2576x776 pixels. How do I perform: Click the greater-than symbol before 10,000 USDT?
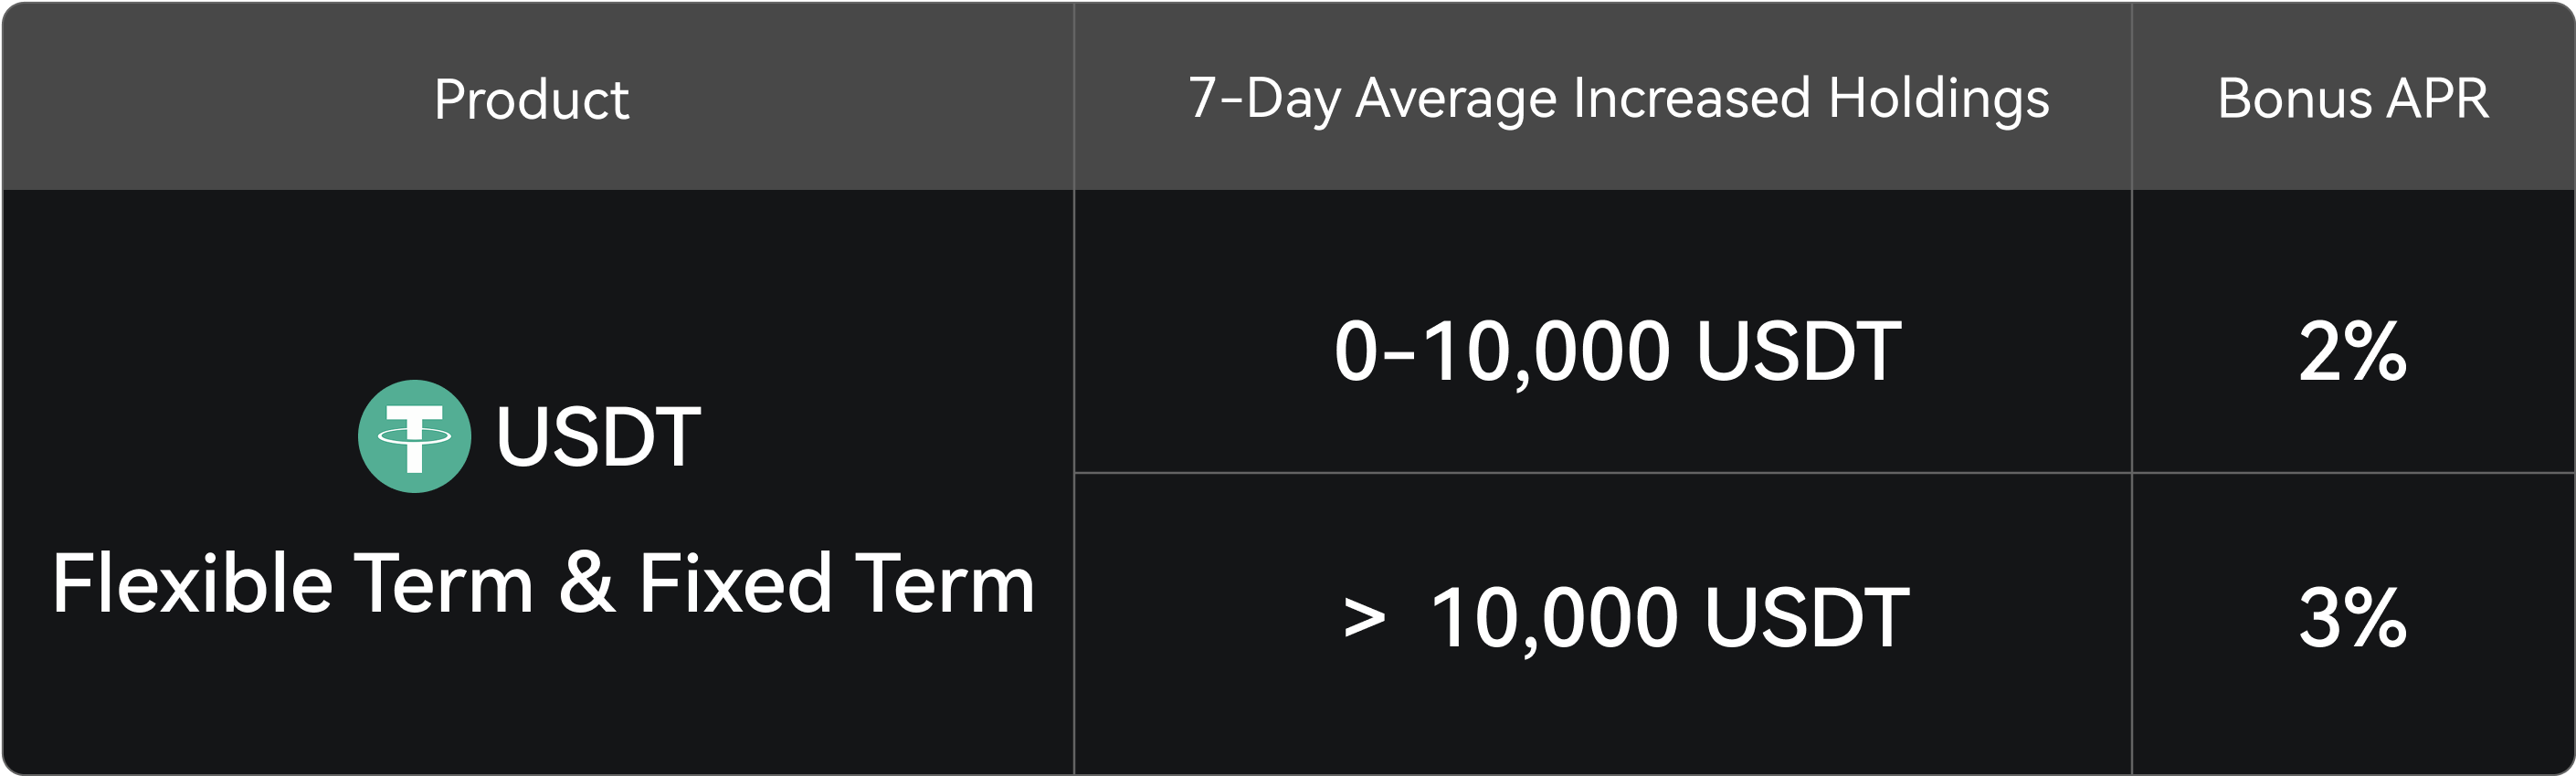pyautogui.click(x=1364, y=618)
